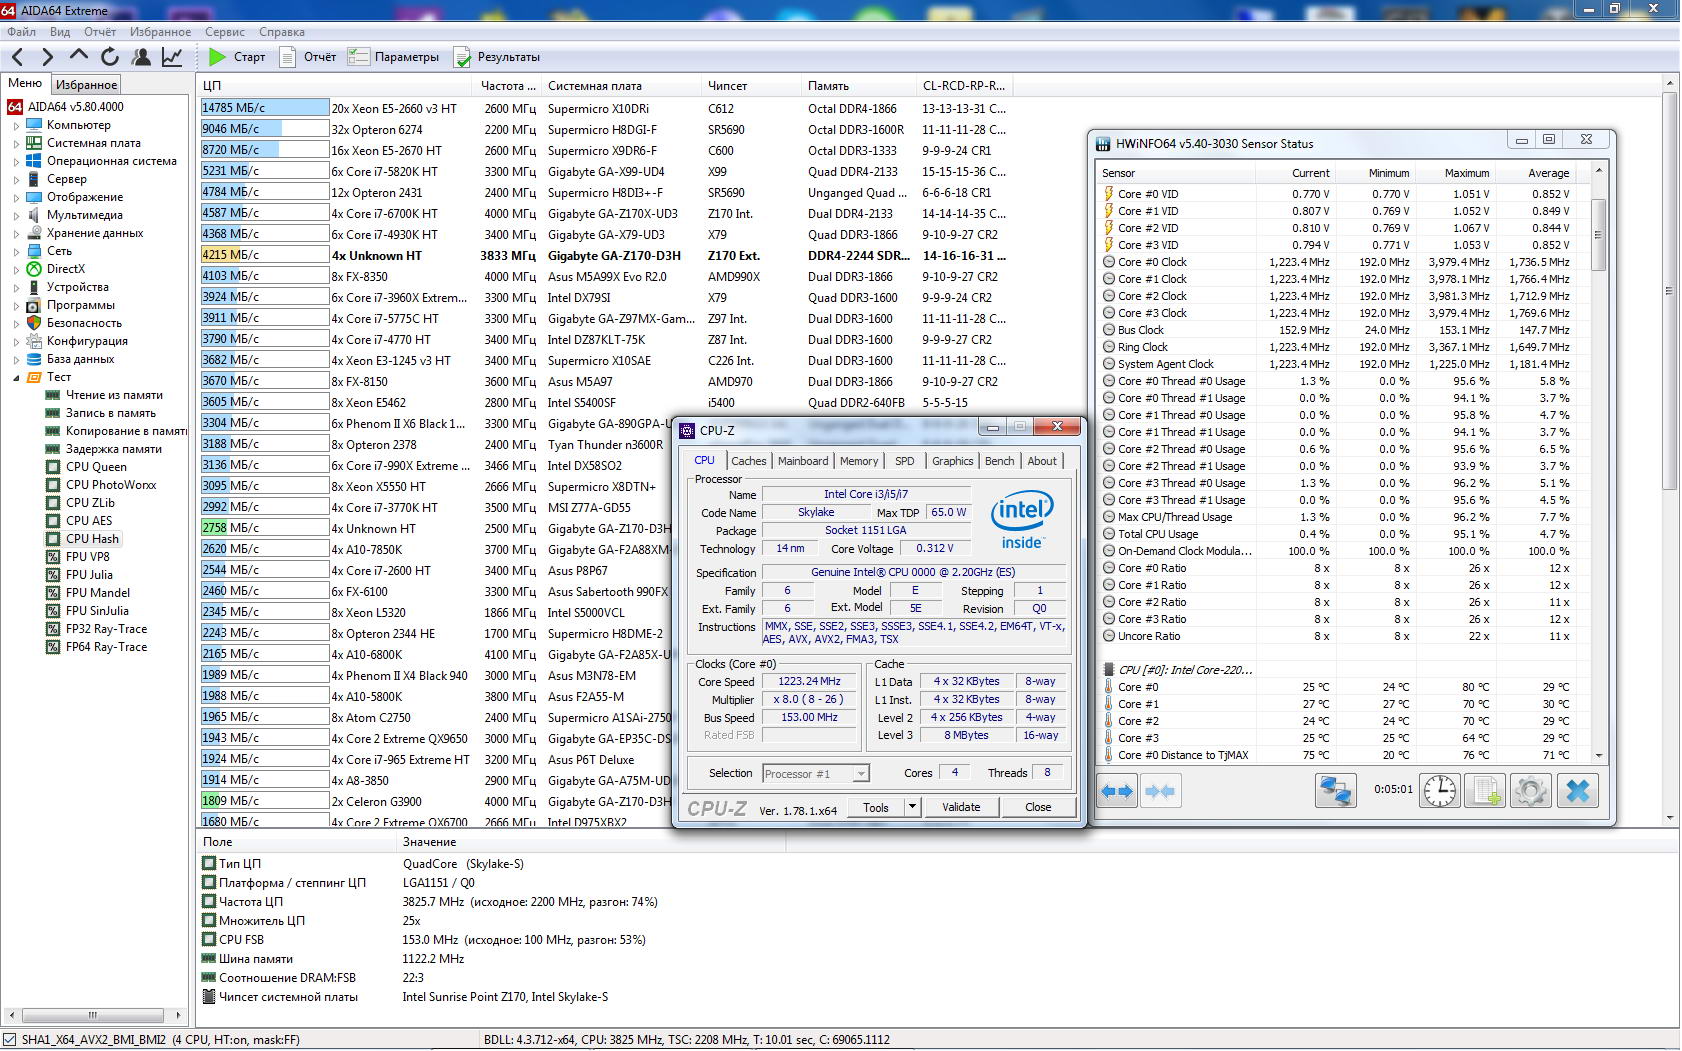Collapse the Тест tree node

coord(16,378)
